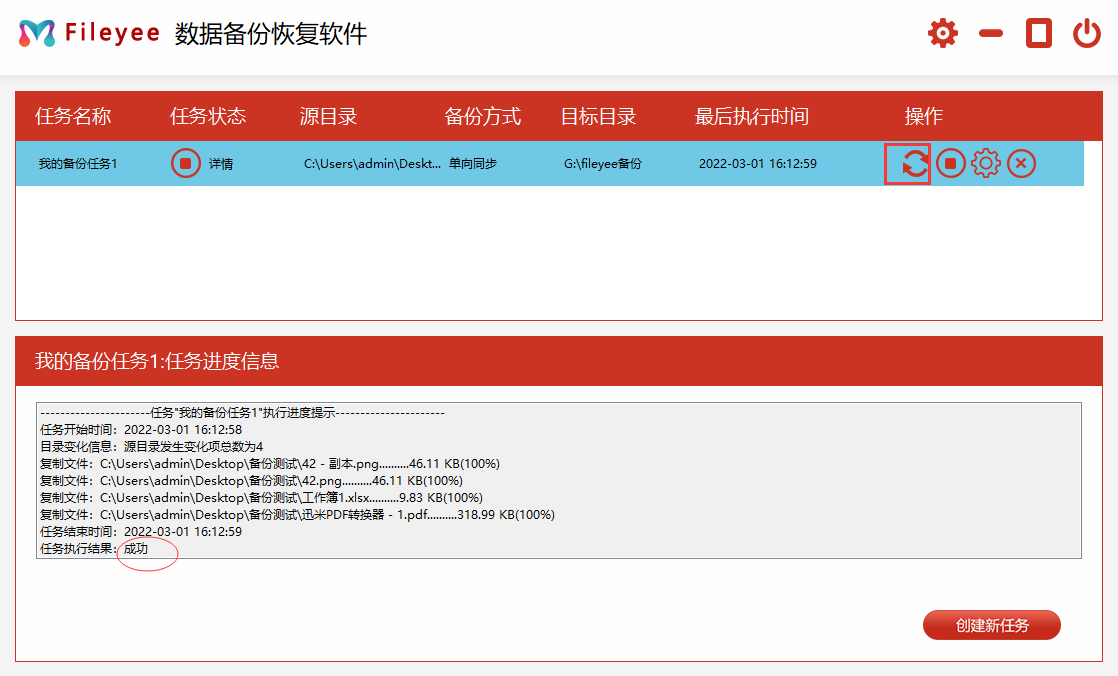Click the power icon to exit Fileyee
This screenshot has height=676, width=1118.
coord(1087,34)
